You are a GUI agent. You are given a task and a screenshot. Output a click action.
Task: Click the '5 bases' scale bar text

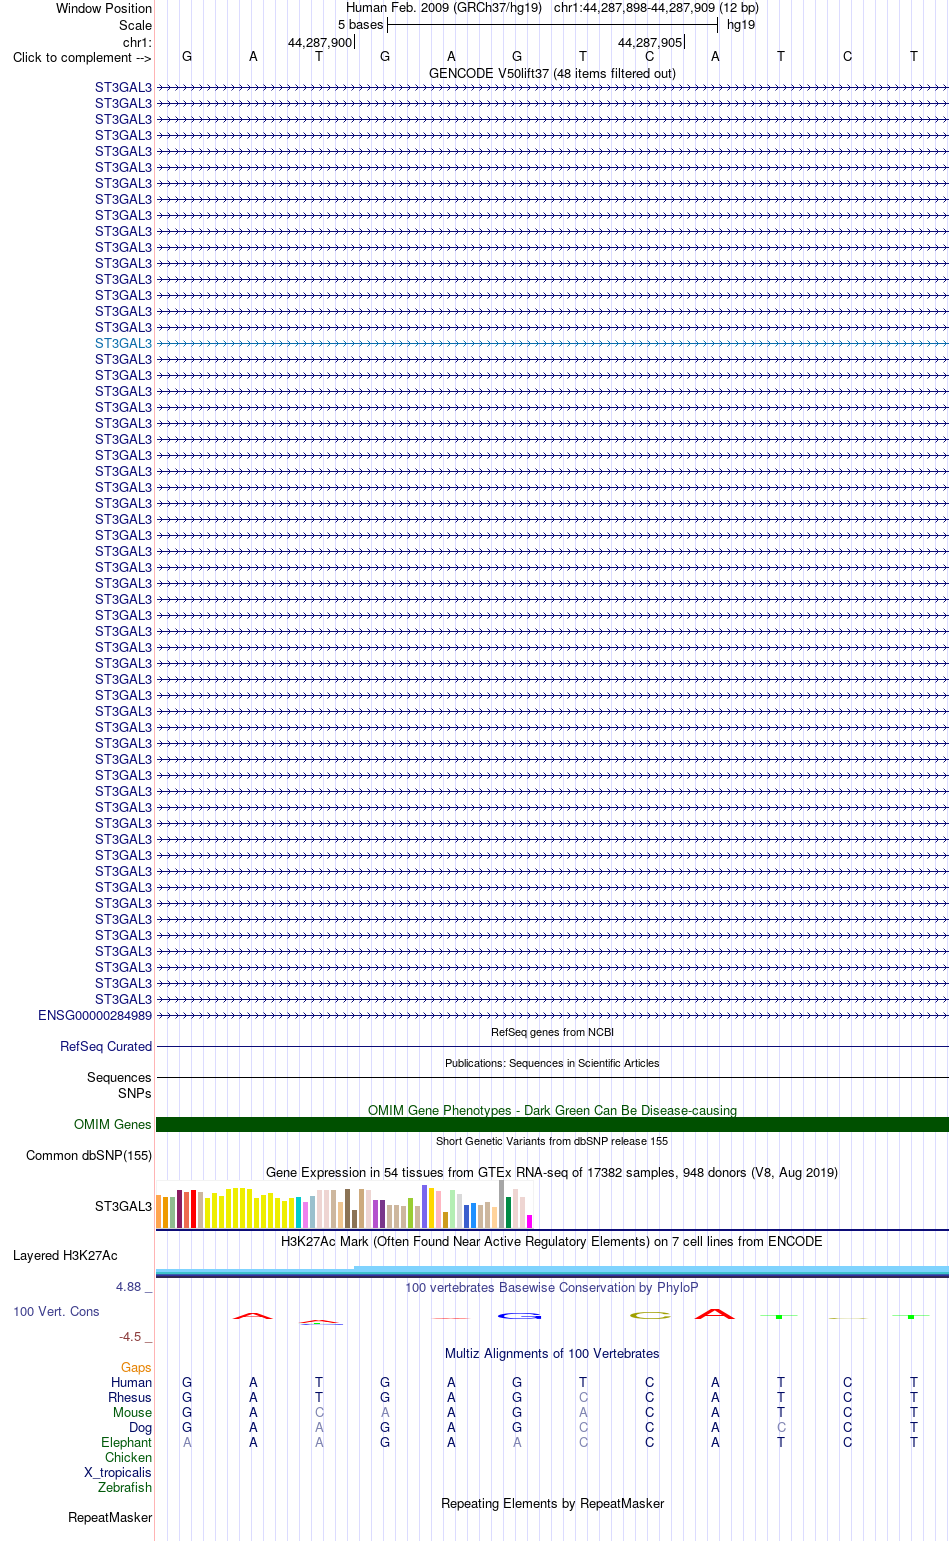point(360,24)
